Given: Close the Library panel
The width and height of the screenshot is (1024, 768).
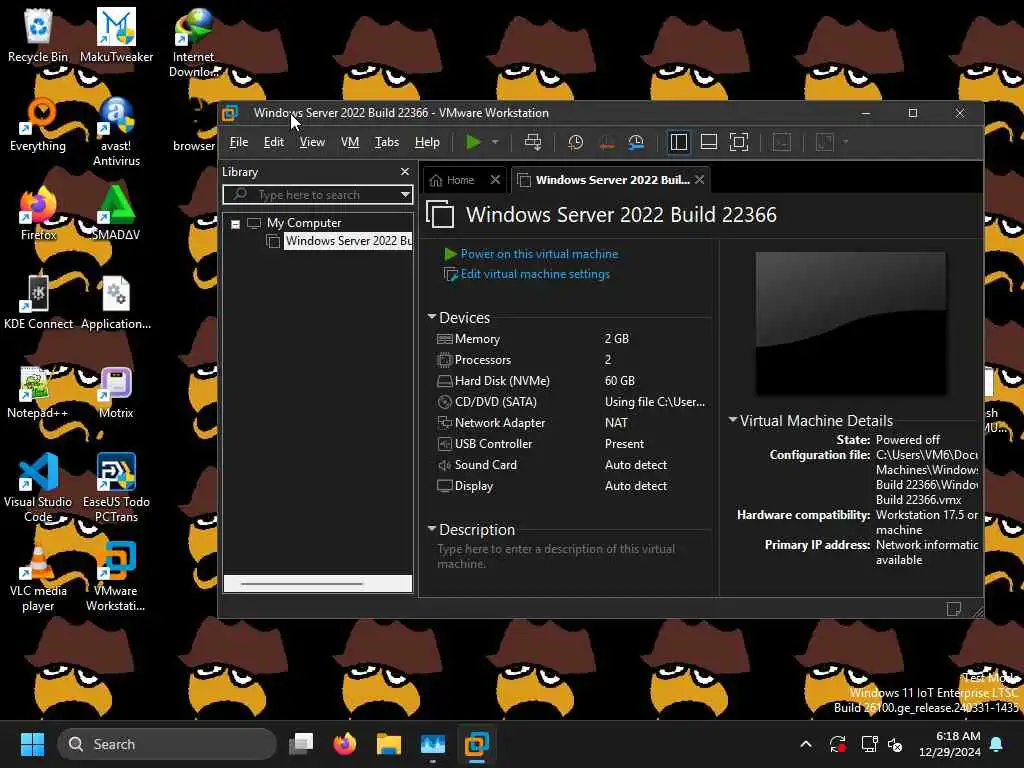Looking at the screenshot, I should (x=405, y=172).
